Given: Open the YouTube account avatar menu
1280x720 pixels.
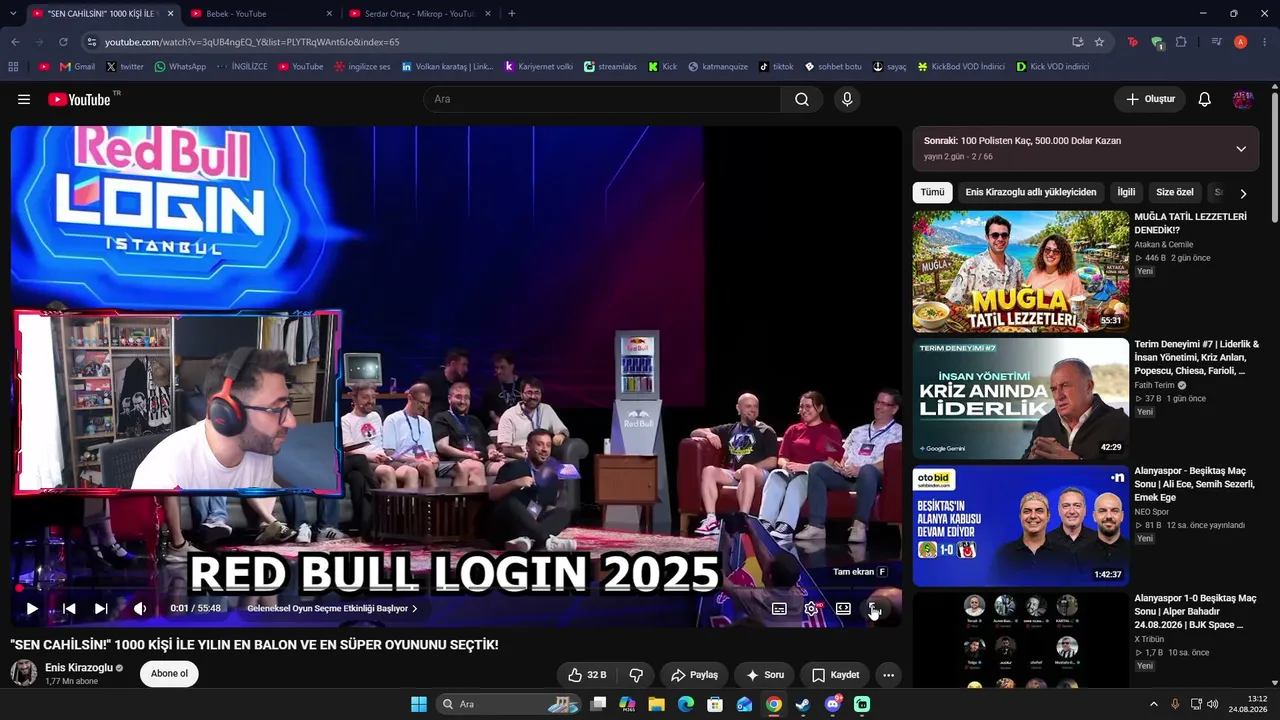Looking at the screenshot, I should 1243,99.
